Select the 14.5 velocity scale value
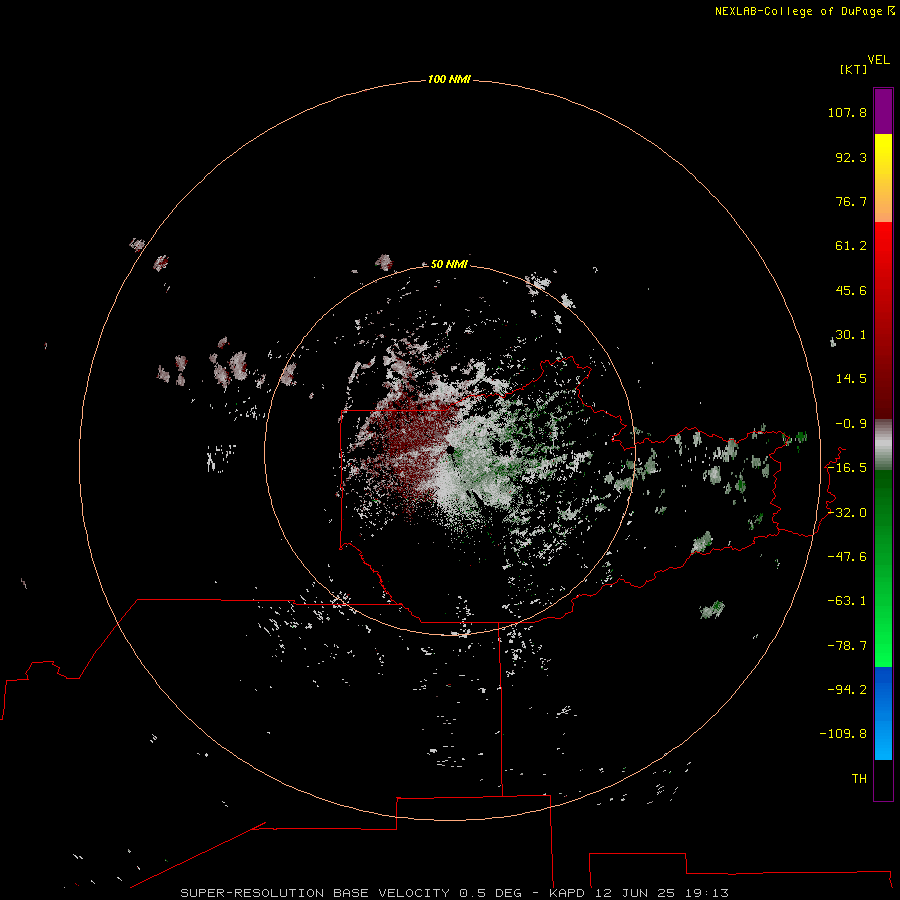900x900 pixels. pyautogui.click(x=851, y=379)
